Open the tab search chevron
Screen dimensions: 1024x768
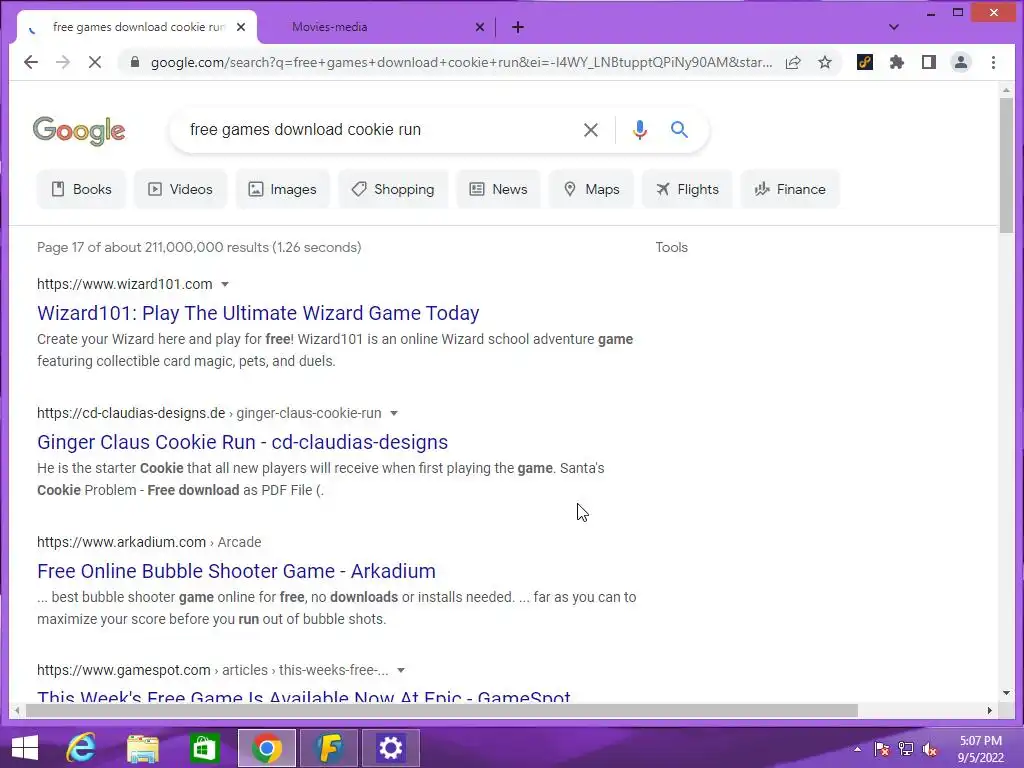894,27
